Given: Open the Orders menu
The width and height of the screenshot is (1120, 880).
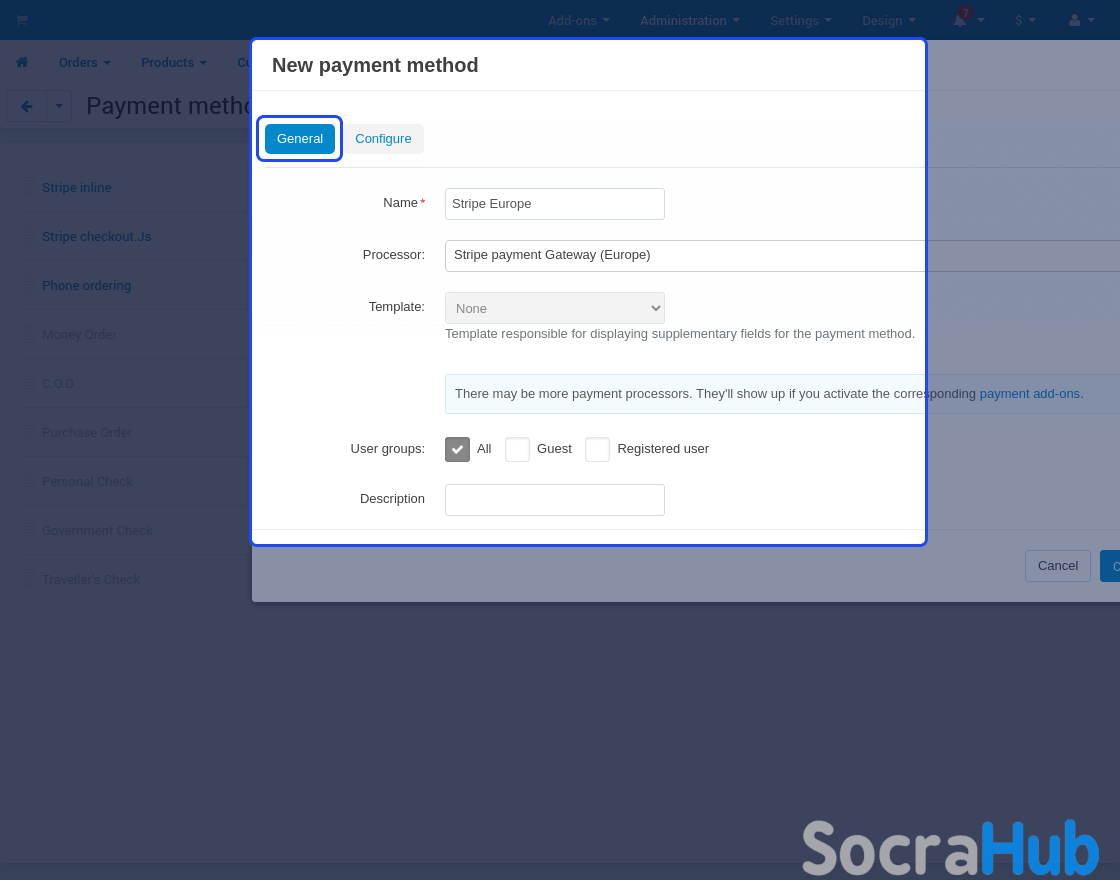Looking at the screenshot, I should pos(84,63).
